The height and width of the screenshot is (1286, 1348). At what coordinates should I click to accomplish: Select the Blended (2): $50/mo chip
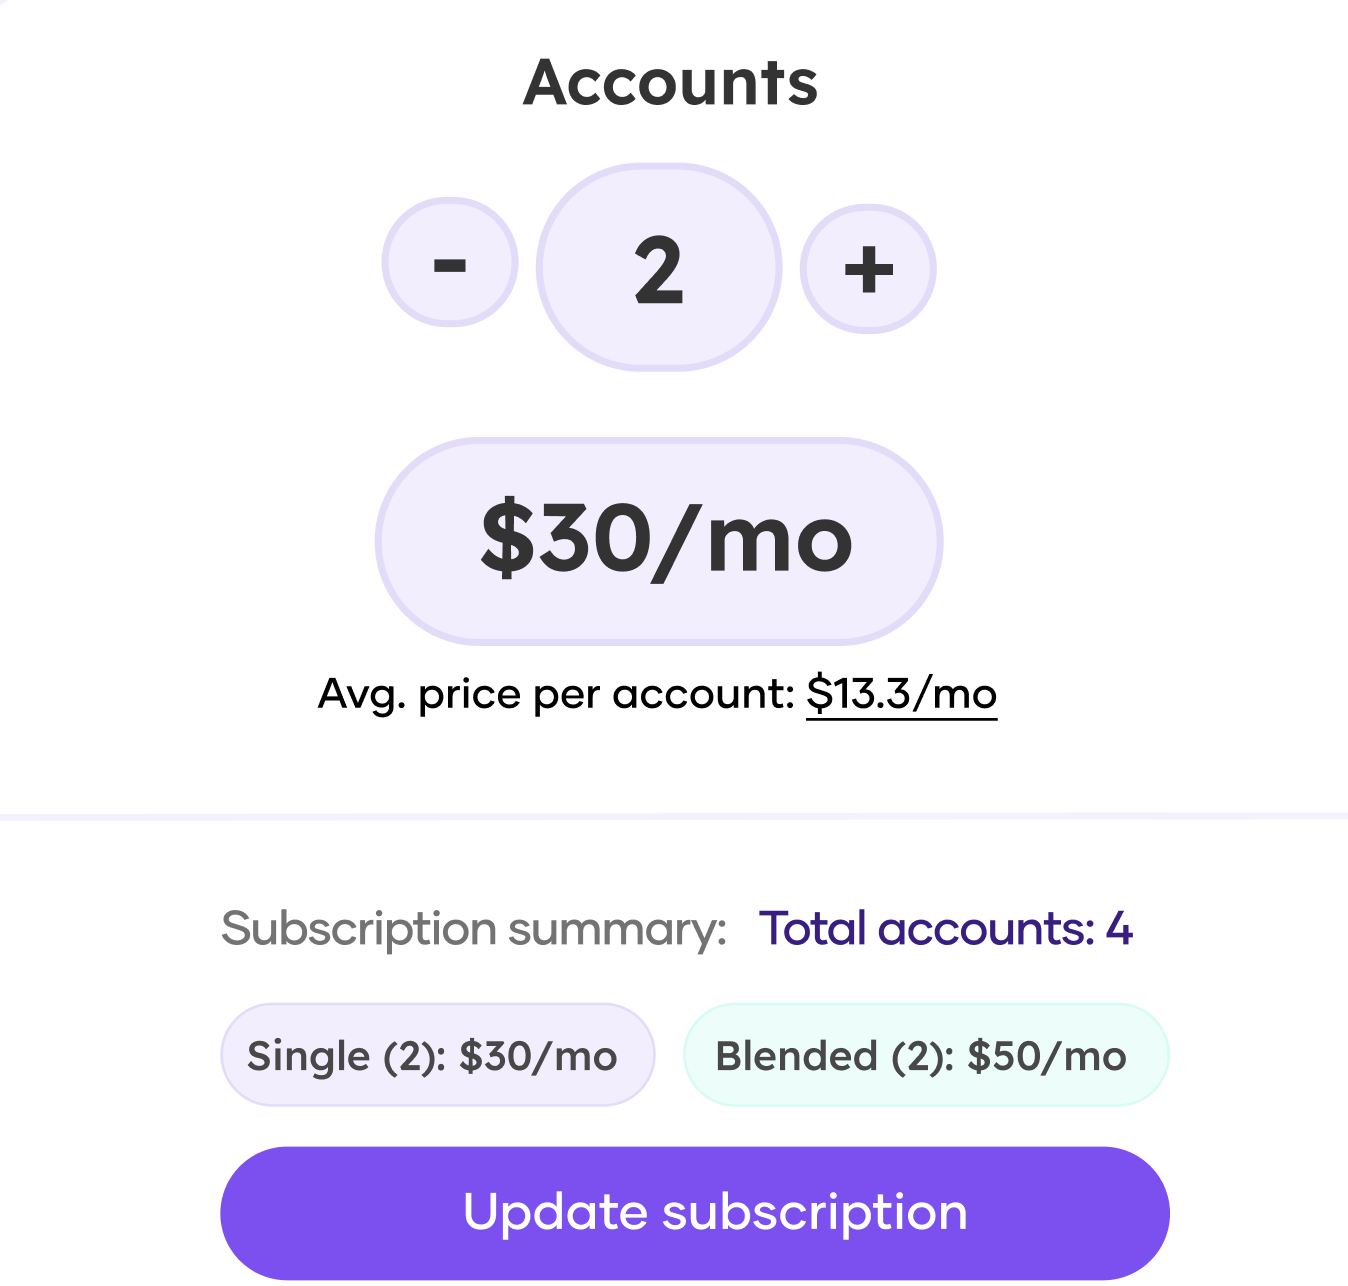[x=926, y=1055]
